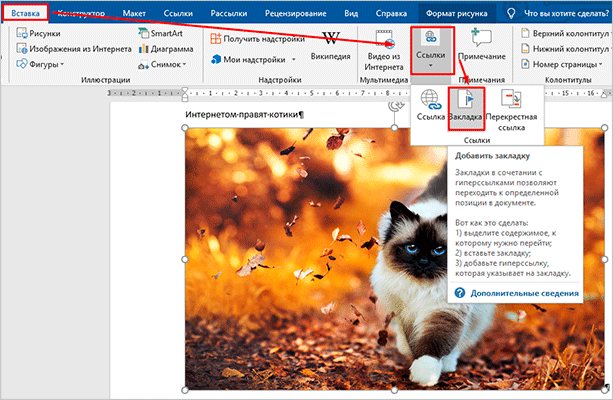Open the Справка tab

391,13
